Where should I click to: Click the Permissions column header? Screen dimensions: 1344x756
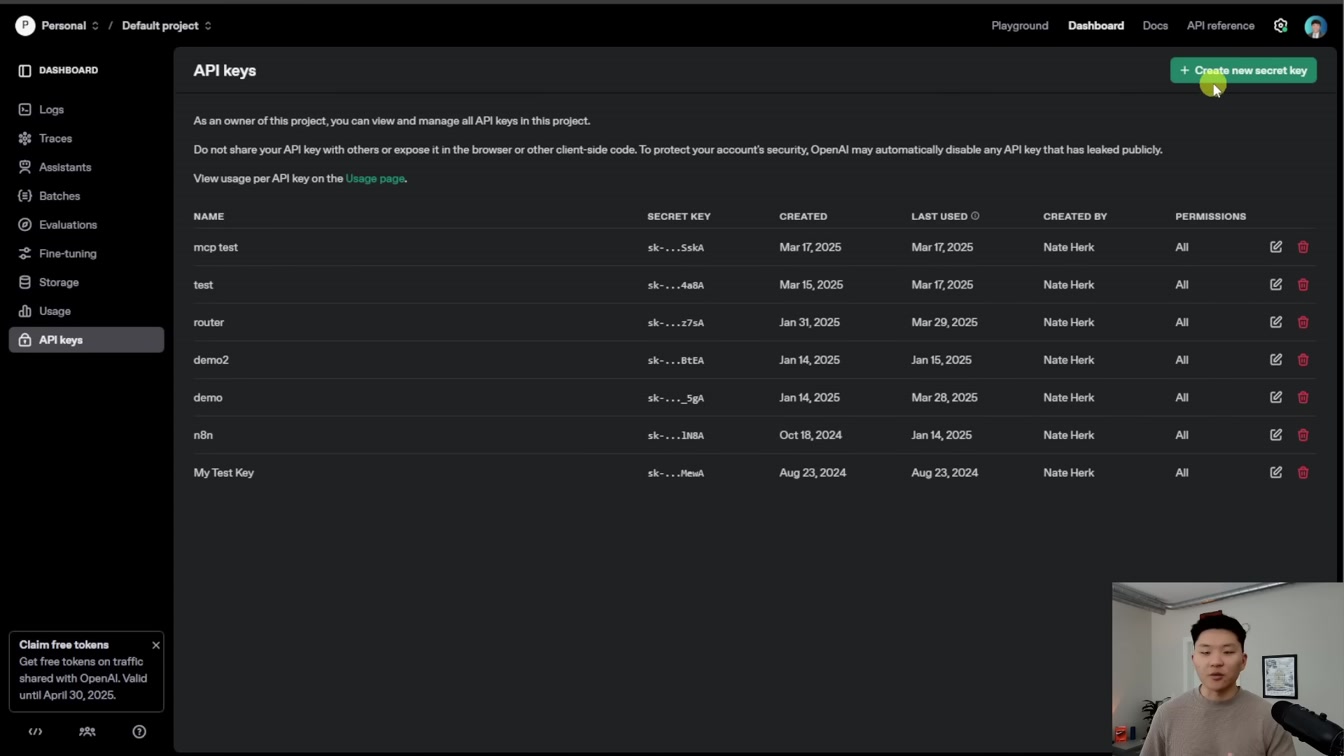1211,216
